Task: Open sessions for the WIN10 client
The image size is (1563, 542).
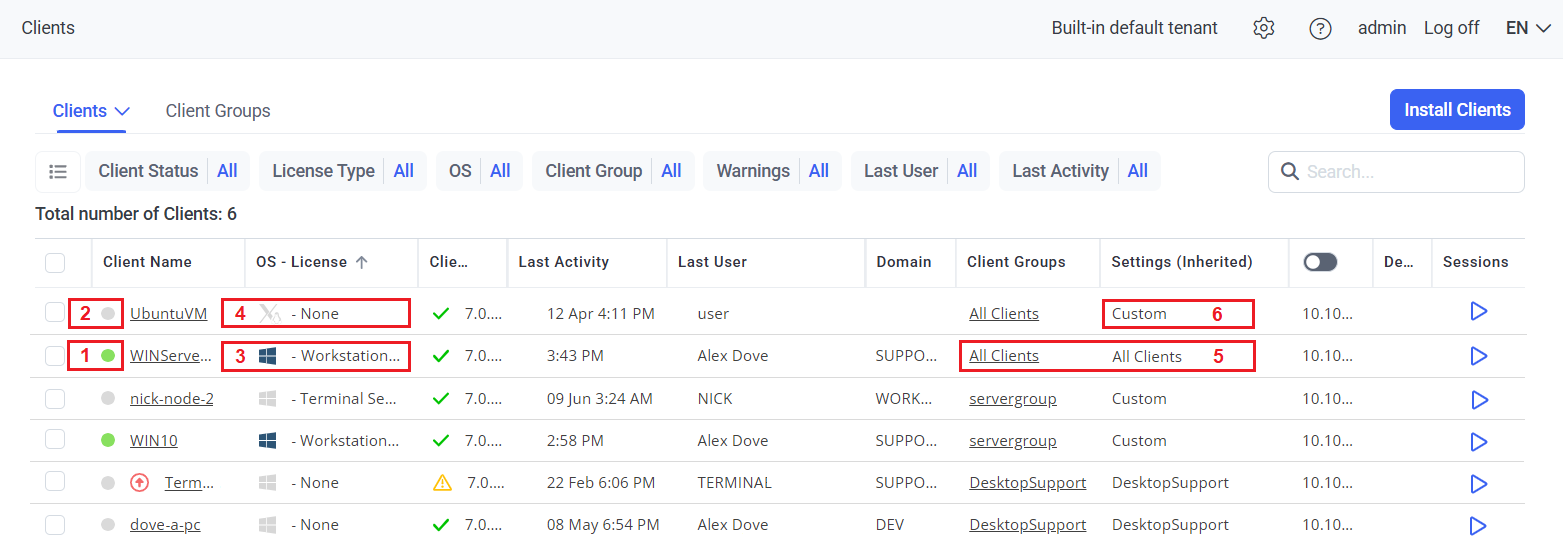Action: click(1479, 441)
